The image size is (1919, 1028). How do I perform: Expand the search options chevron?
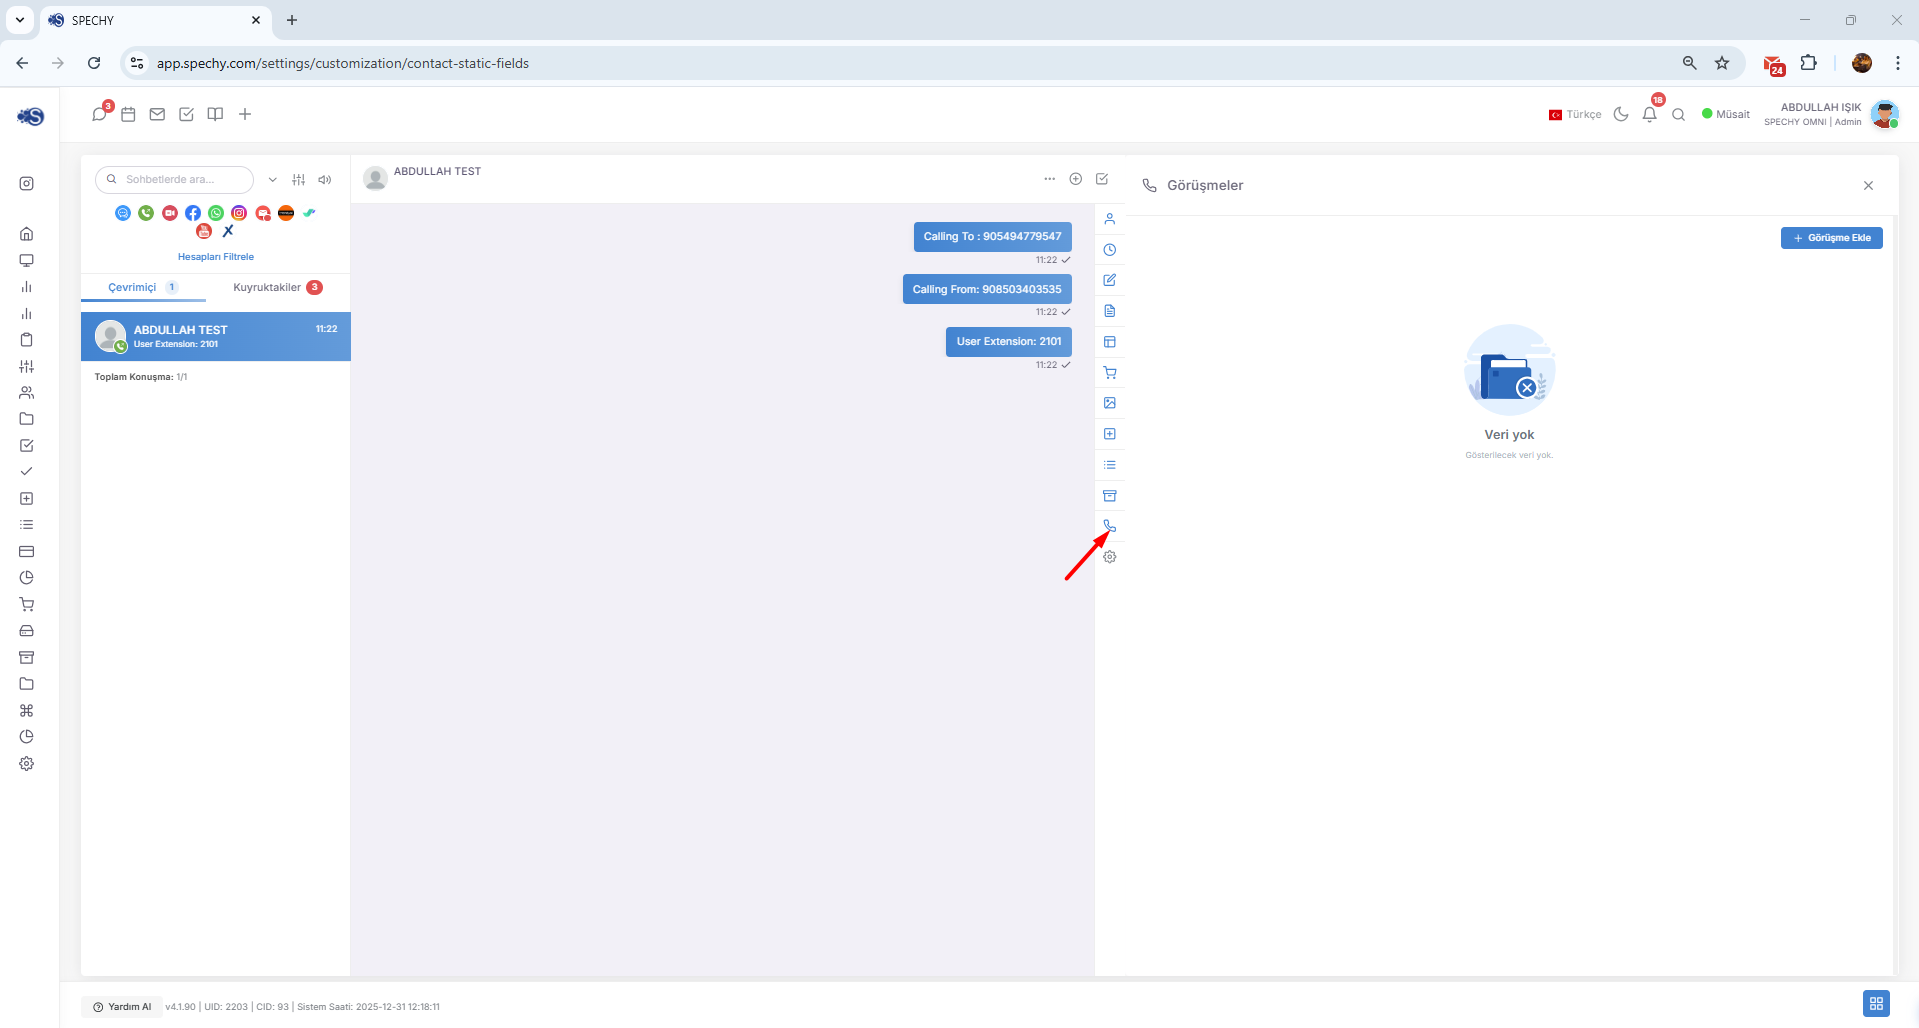click(x=272, y=180)
